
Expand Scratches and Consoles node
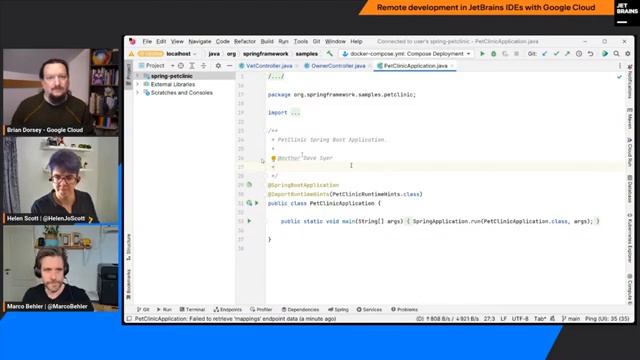[x=138, y=93]
